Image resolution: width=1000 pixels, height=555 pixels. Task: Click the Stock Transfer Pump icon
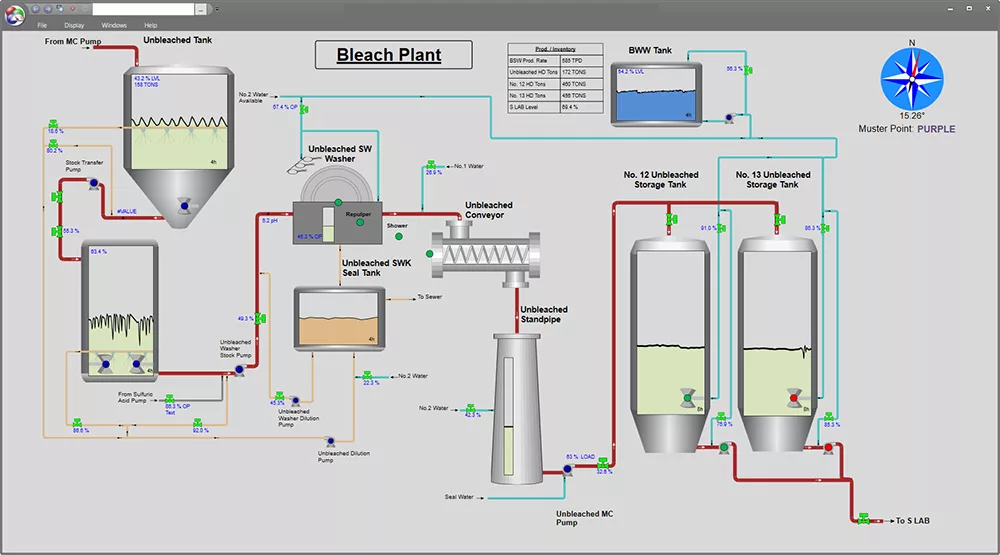[x=92, y=184]
